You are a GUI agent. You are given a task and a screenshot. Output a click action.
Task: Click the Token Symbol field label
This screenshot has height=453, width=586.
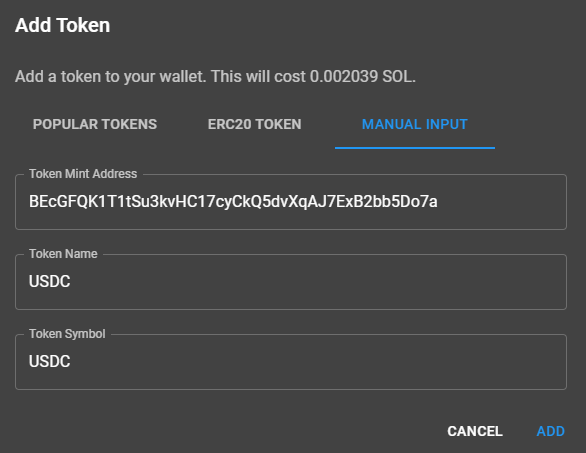(x=67, y=334)
